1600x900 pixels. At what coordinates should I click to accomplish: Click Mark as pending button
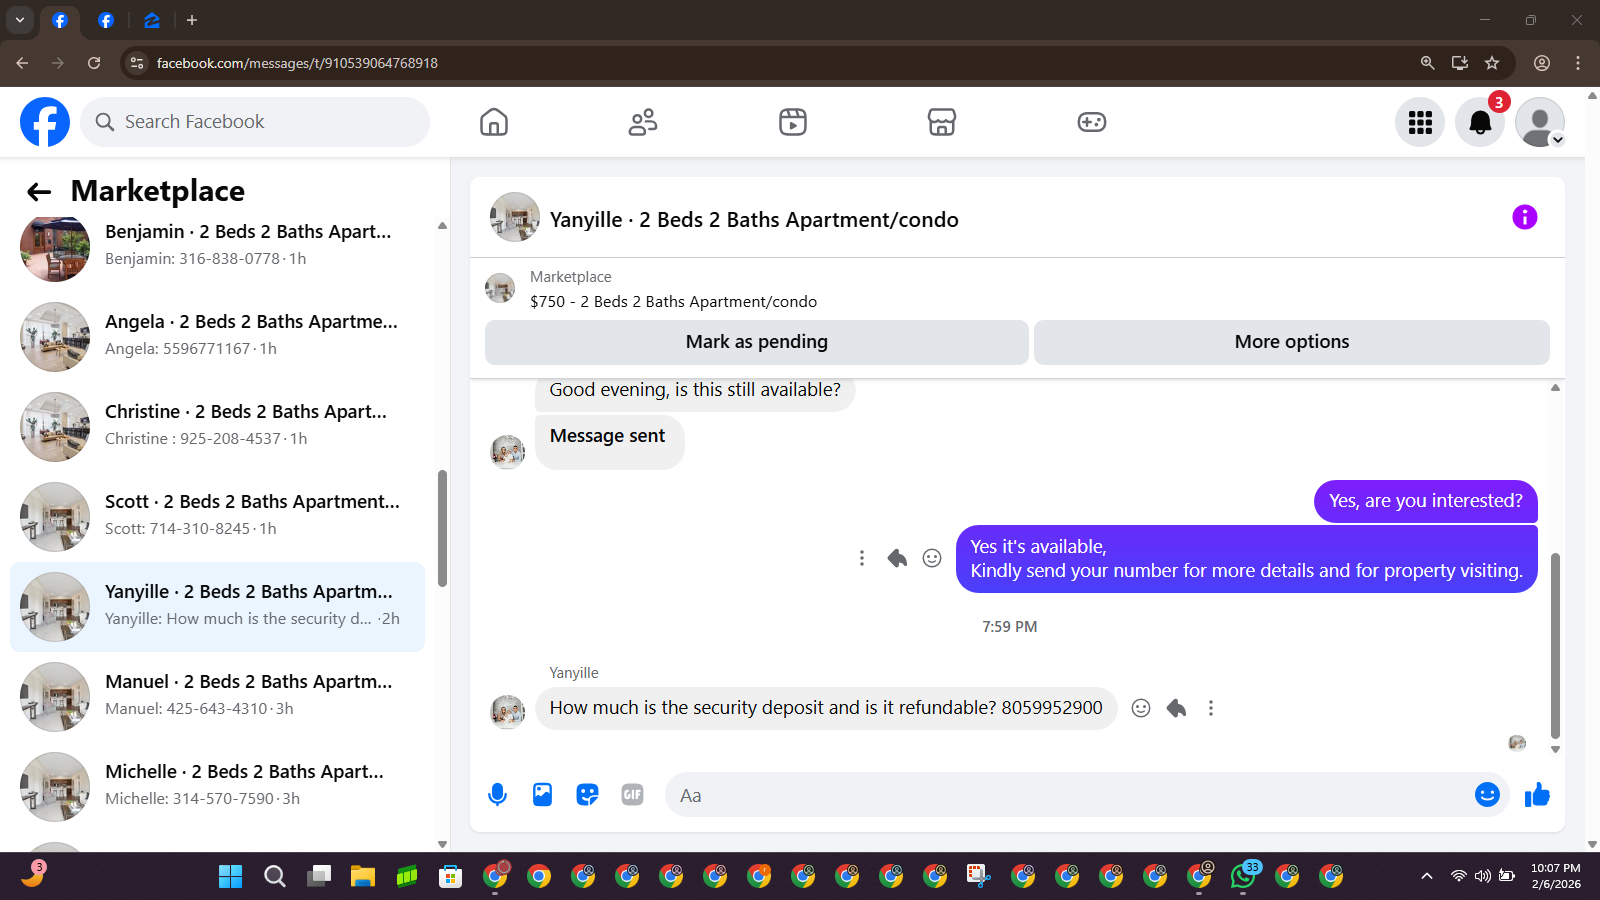click(x=757, y=342)
